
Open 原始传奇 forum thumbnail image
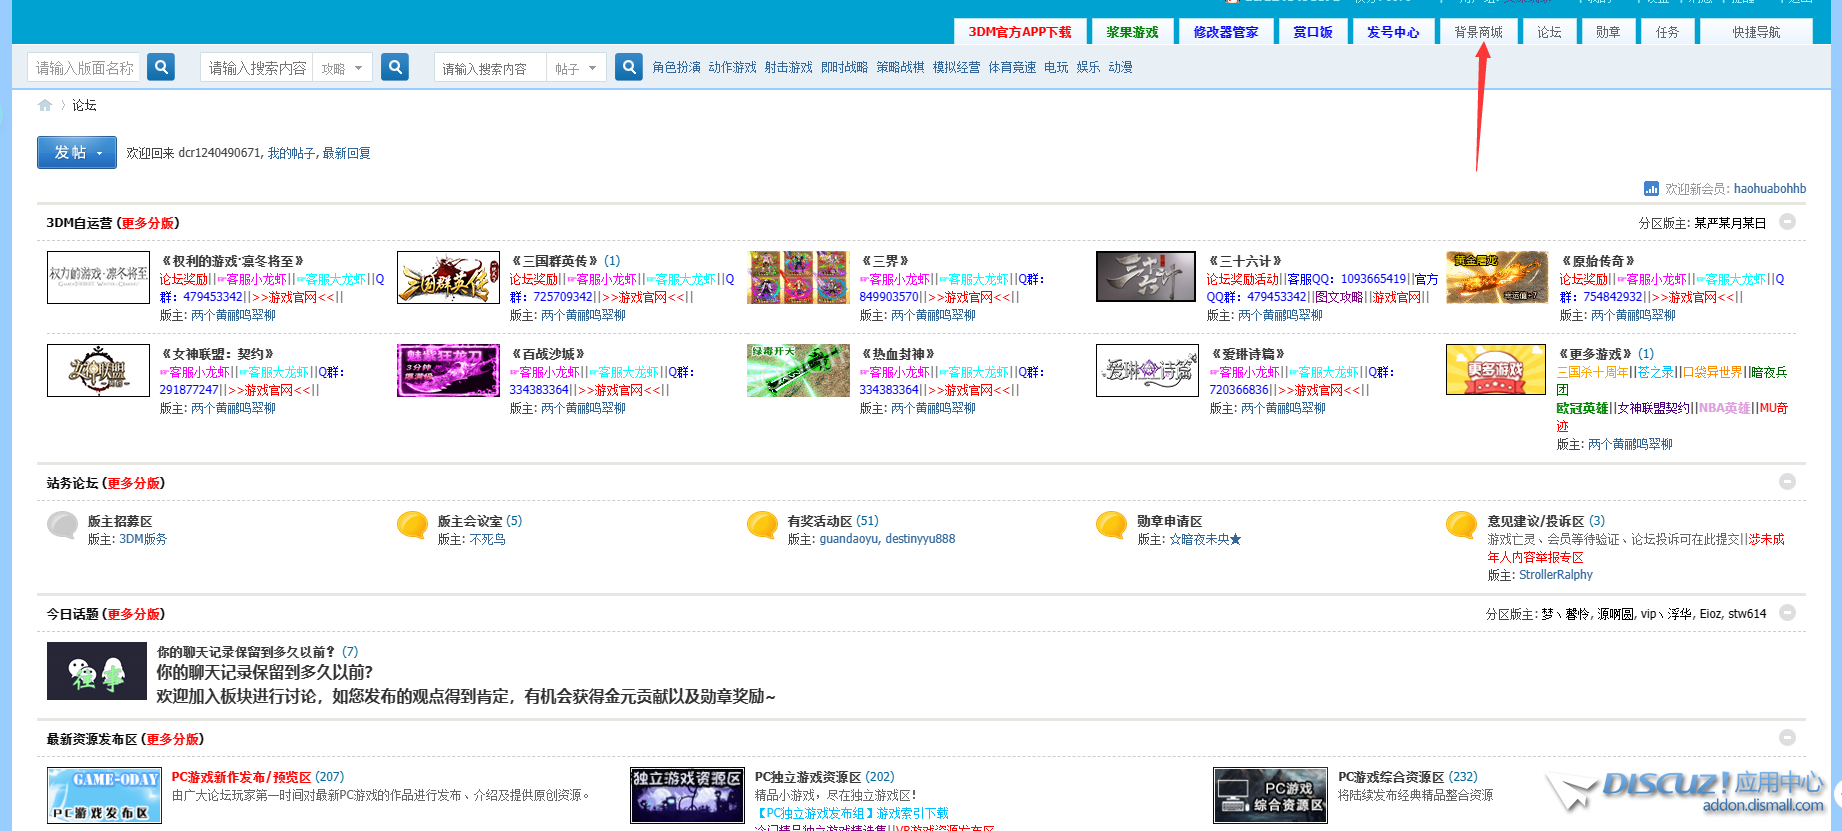(x=1497, y=277)
